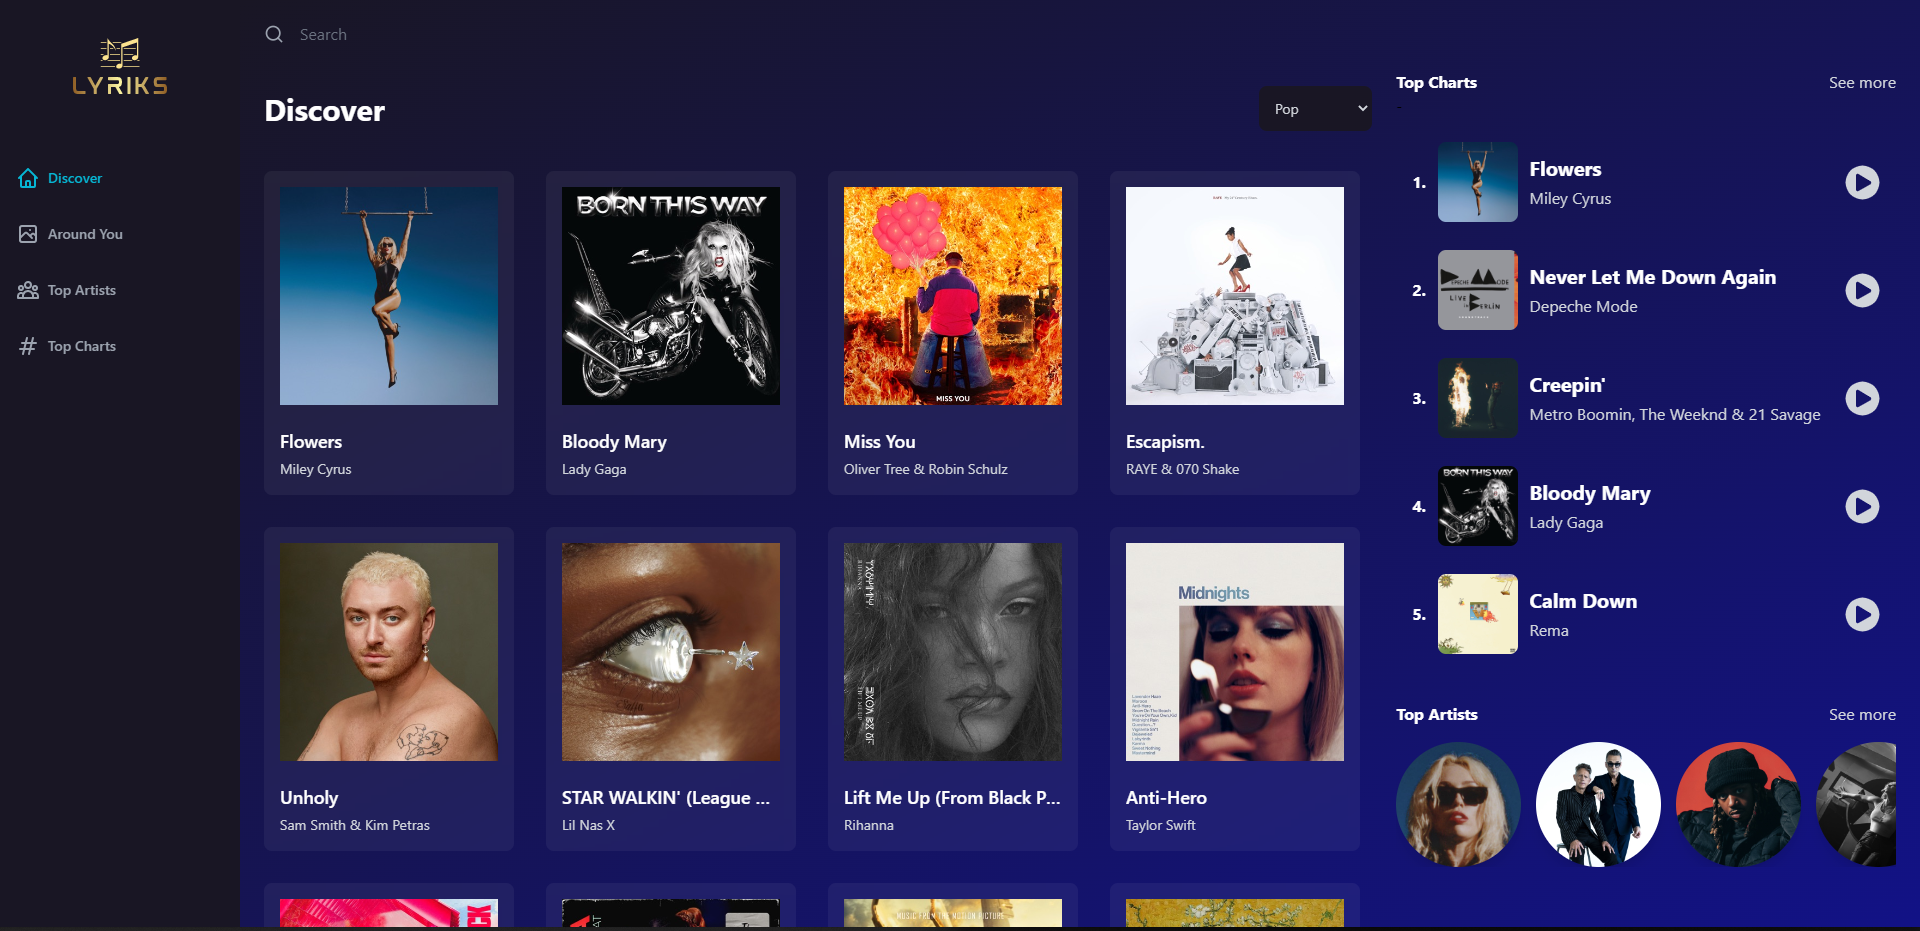Play Creepin' by Metro Boomin
This screenshot has width=1920, height=931.
[1862, 398]
